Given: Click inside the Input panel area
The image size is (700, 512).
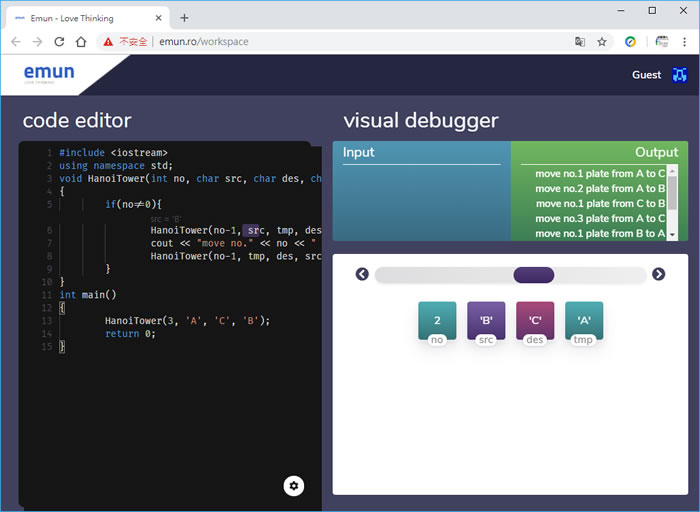Looking at the screenshot, I should (x=421, y=202).
